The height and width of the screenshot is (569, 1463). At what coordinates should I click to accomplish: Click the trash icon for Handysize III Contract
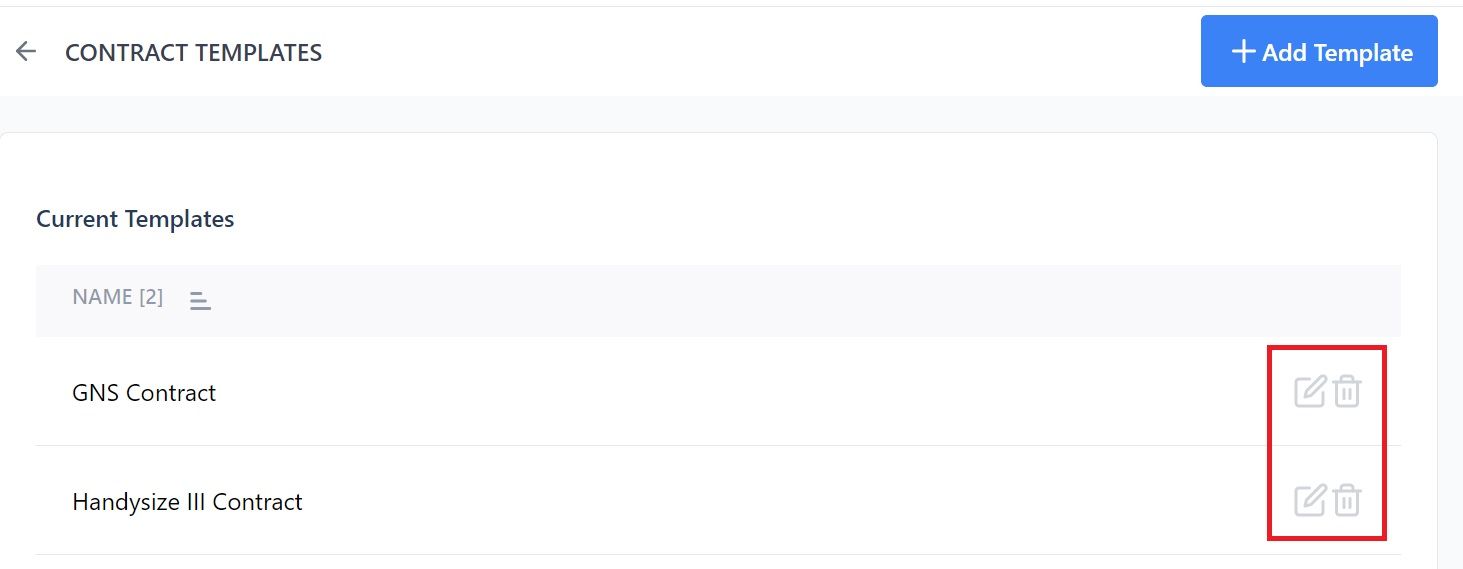(x=1347, y=499)
